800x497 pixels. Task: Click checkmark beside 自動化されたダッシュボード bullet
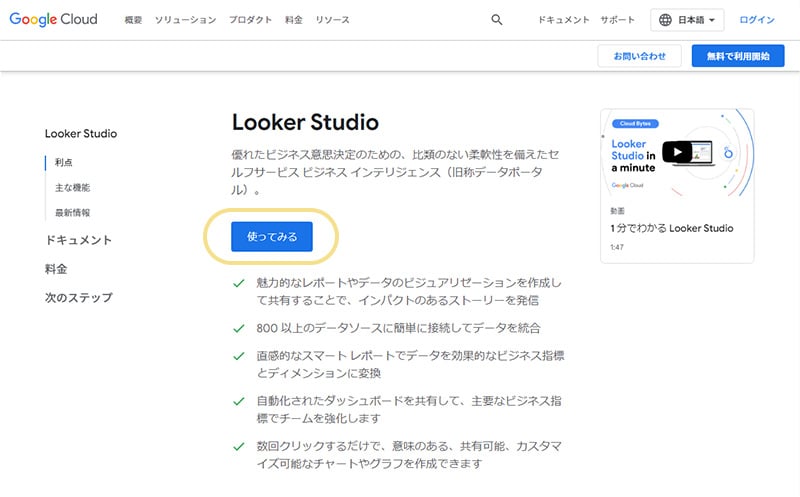(x=239, y=402)
